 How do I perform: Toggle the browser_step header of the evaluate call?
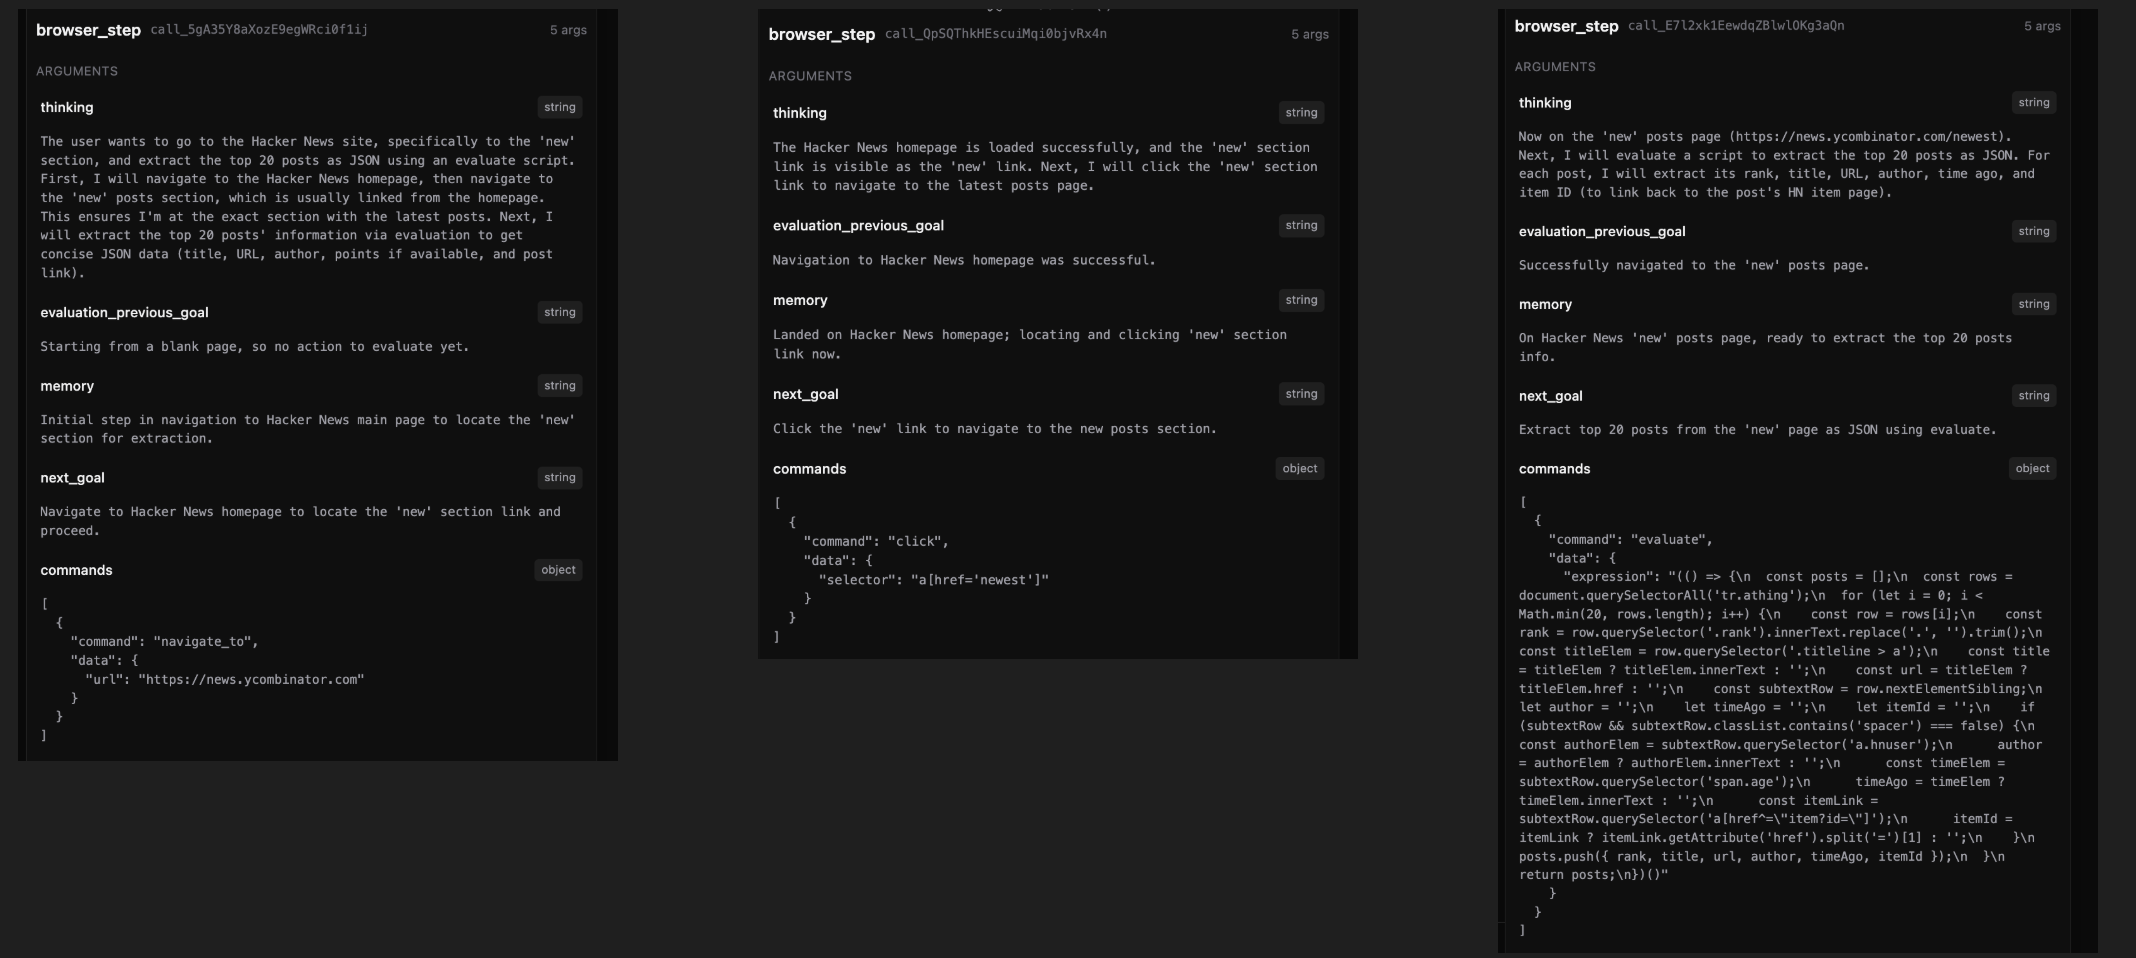[1566, 26]
